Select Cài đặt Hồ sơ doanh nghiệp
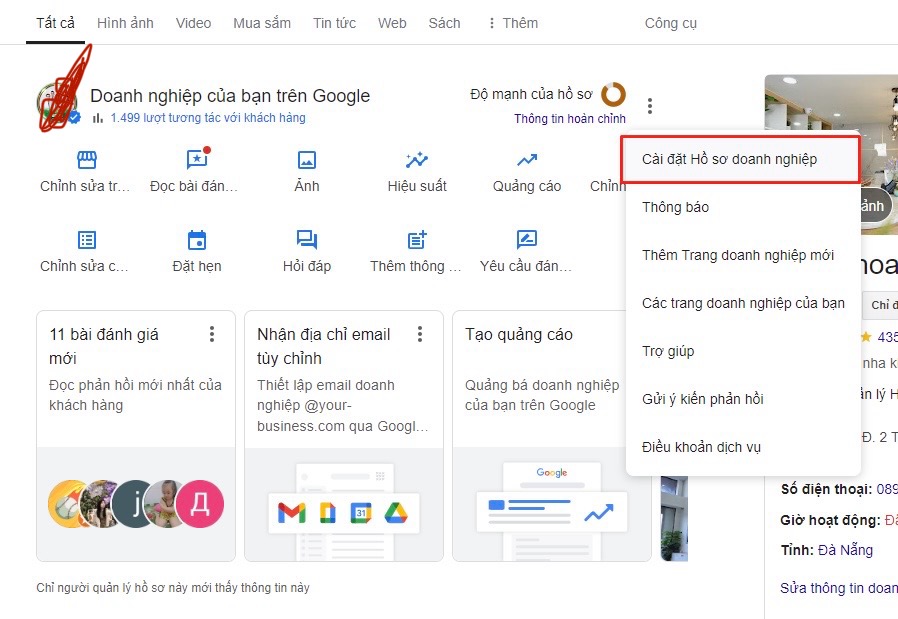 coord(741,159)
